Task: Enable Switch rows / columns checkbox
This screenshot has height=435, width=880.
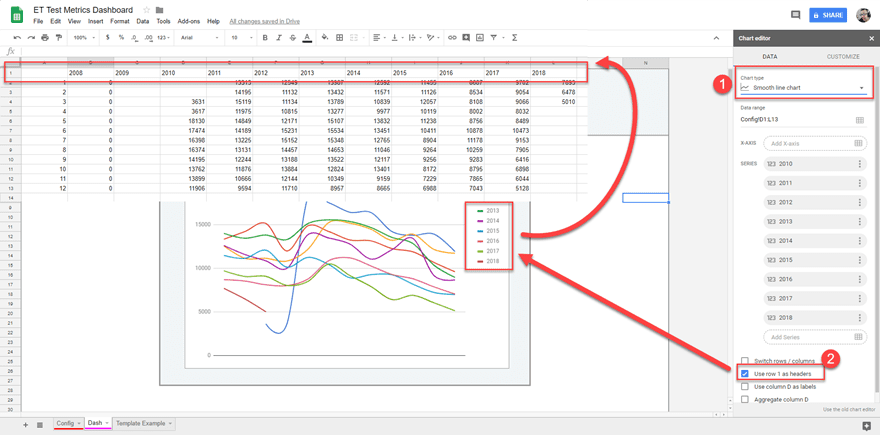Action: coord(745,361)
